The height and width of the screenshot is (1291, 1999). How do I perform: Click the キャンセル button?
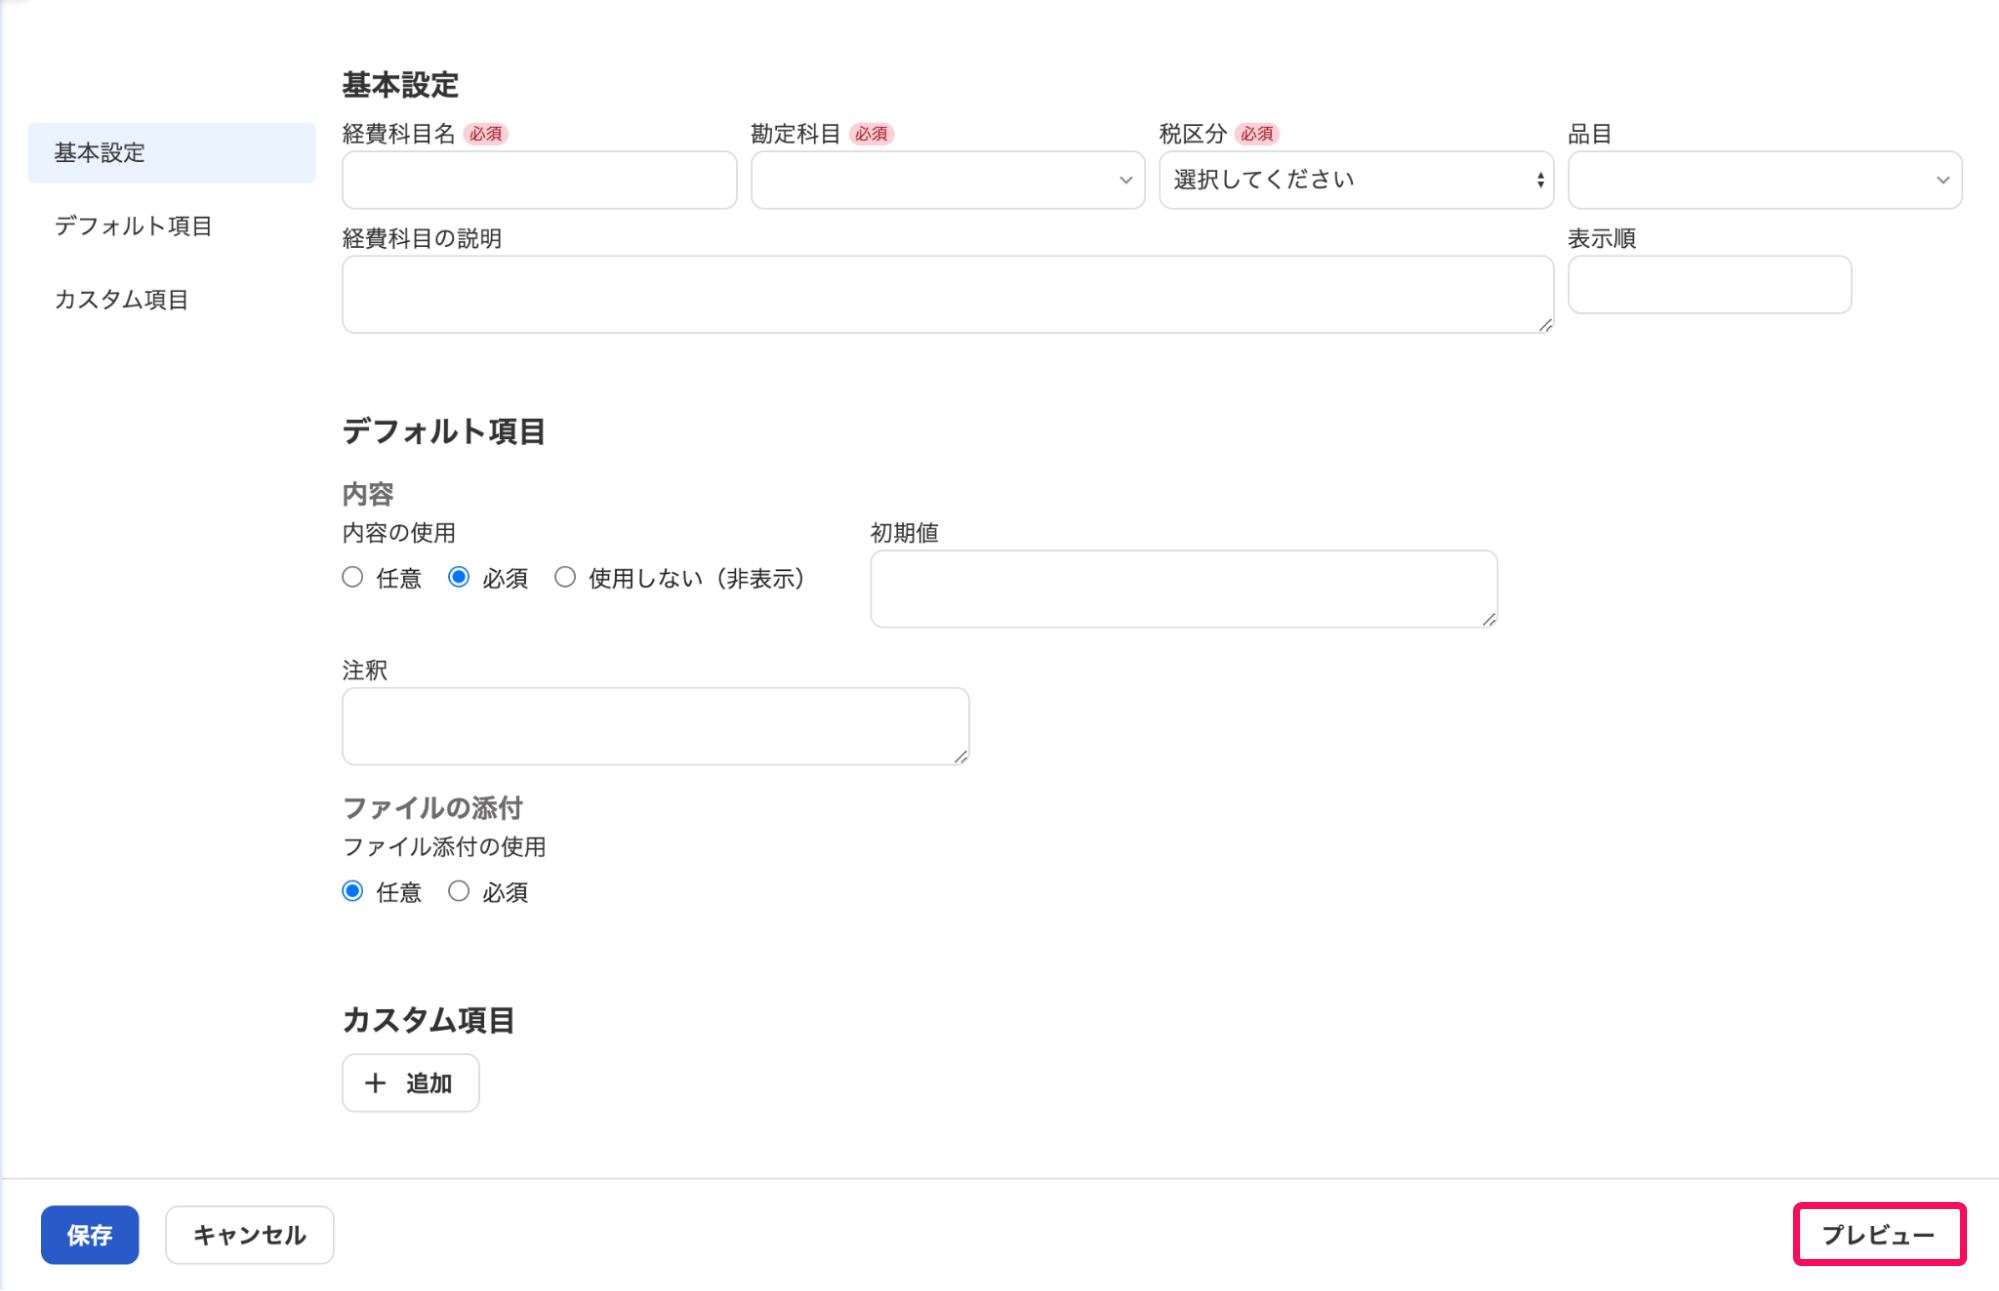pos(249,1235)
